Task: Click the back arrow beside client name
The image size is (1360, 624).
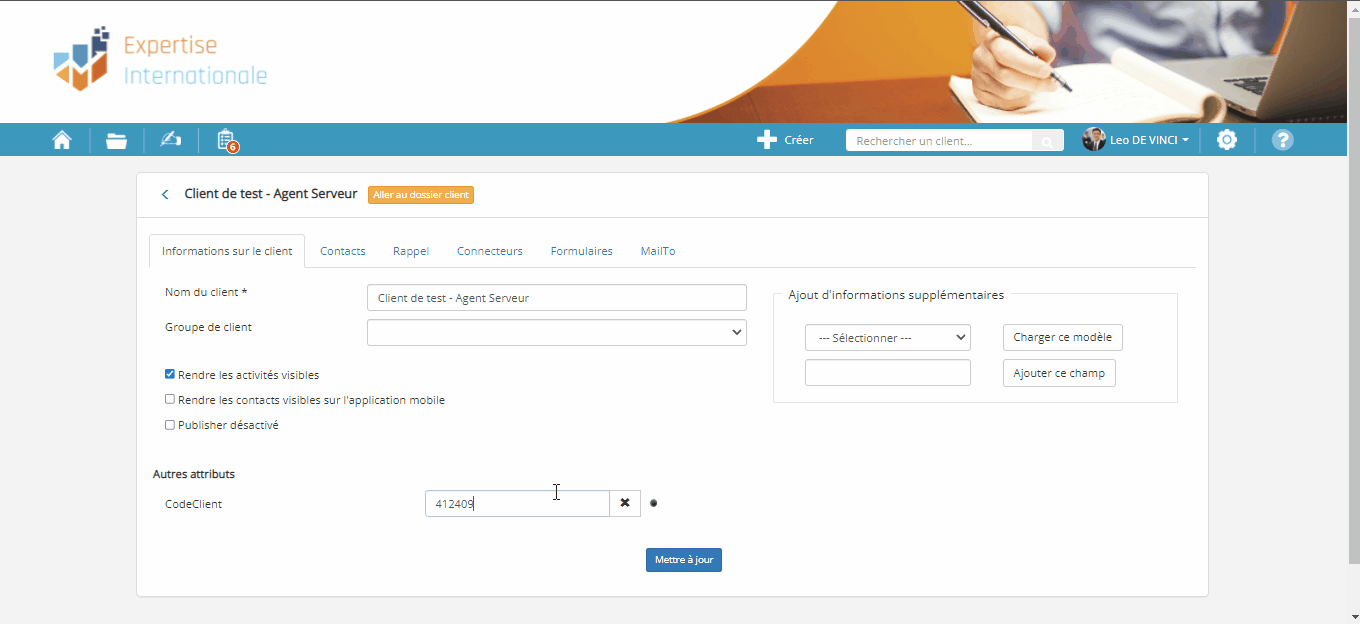Action: coord(165,195)
